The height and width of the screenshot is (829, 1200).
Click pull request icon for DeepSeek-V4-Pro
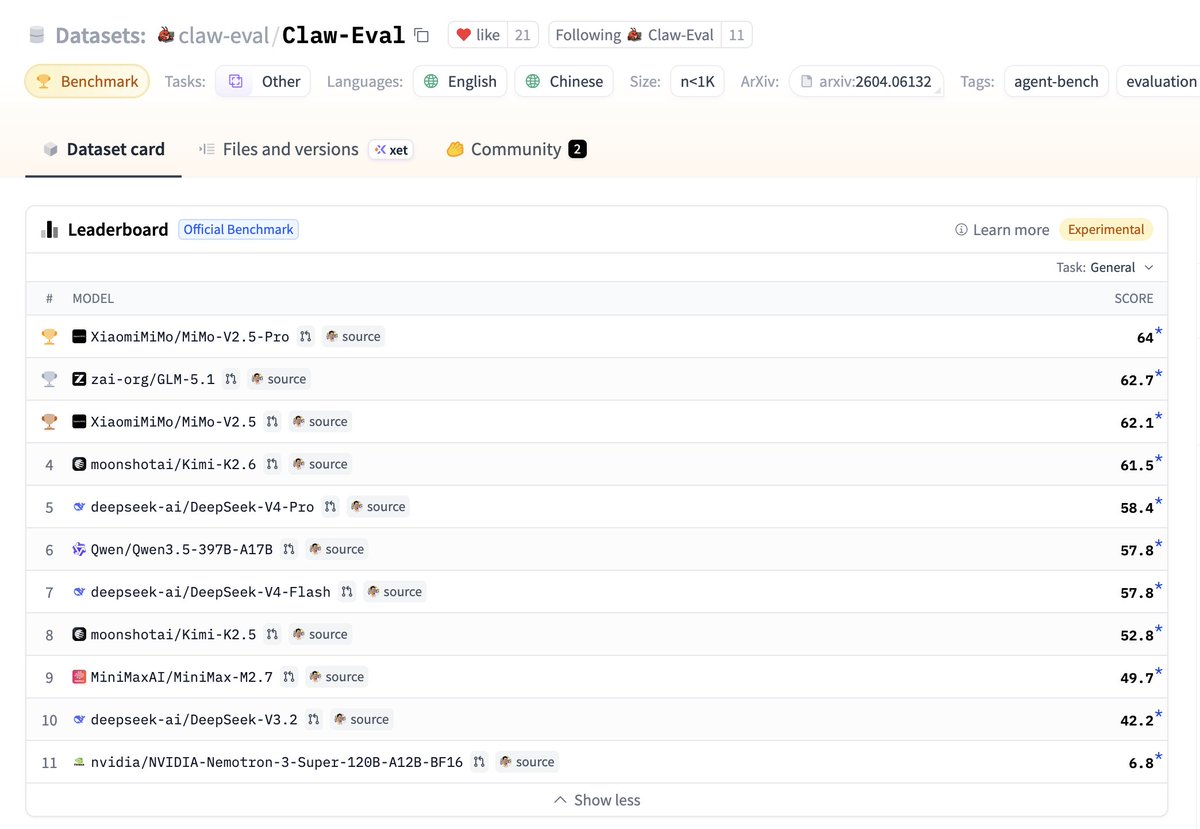pyautogui.click(x=331, y=507)
